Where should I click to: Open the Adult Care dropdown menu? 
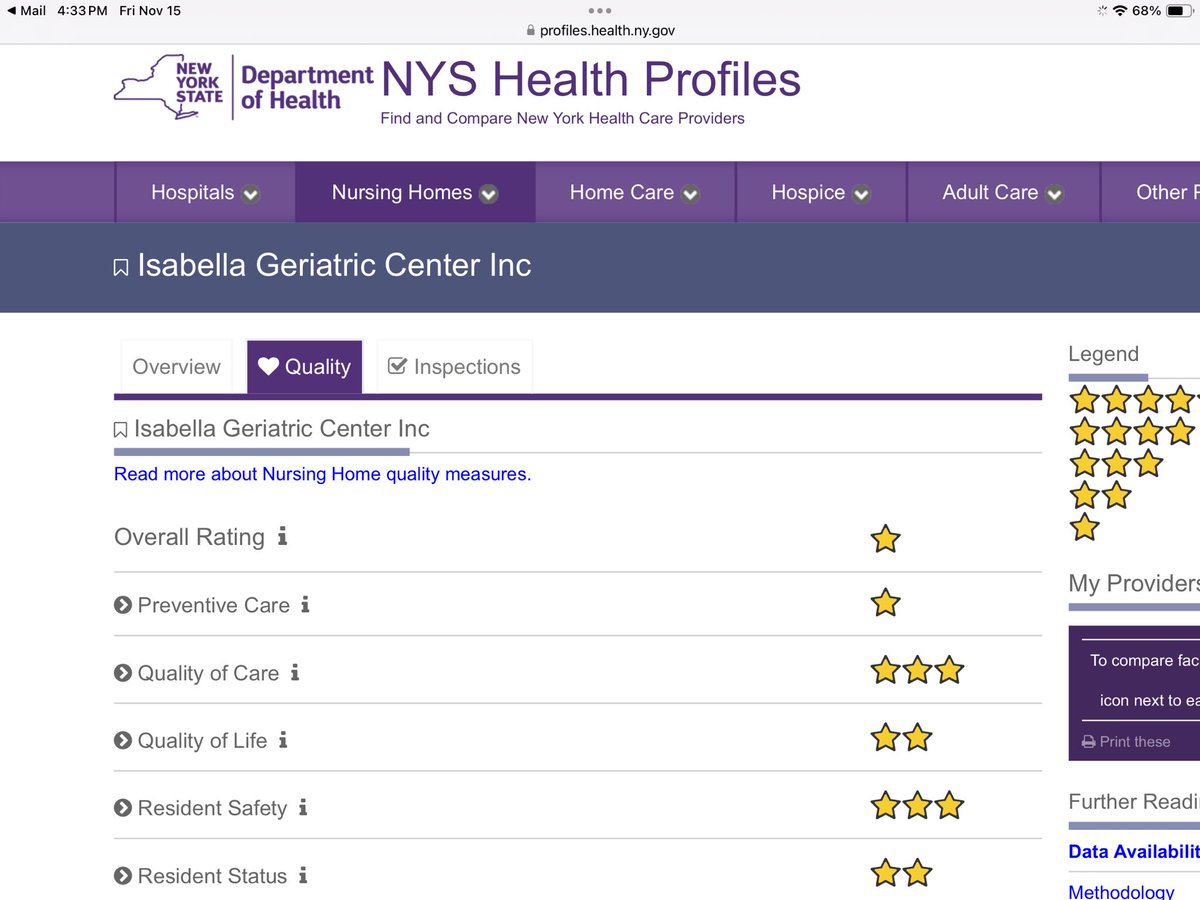point(1003,192)
